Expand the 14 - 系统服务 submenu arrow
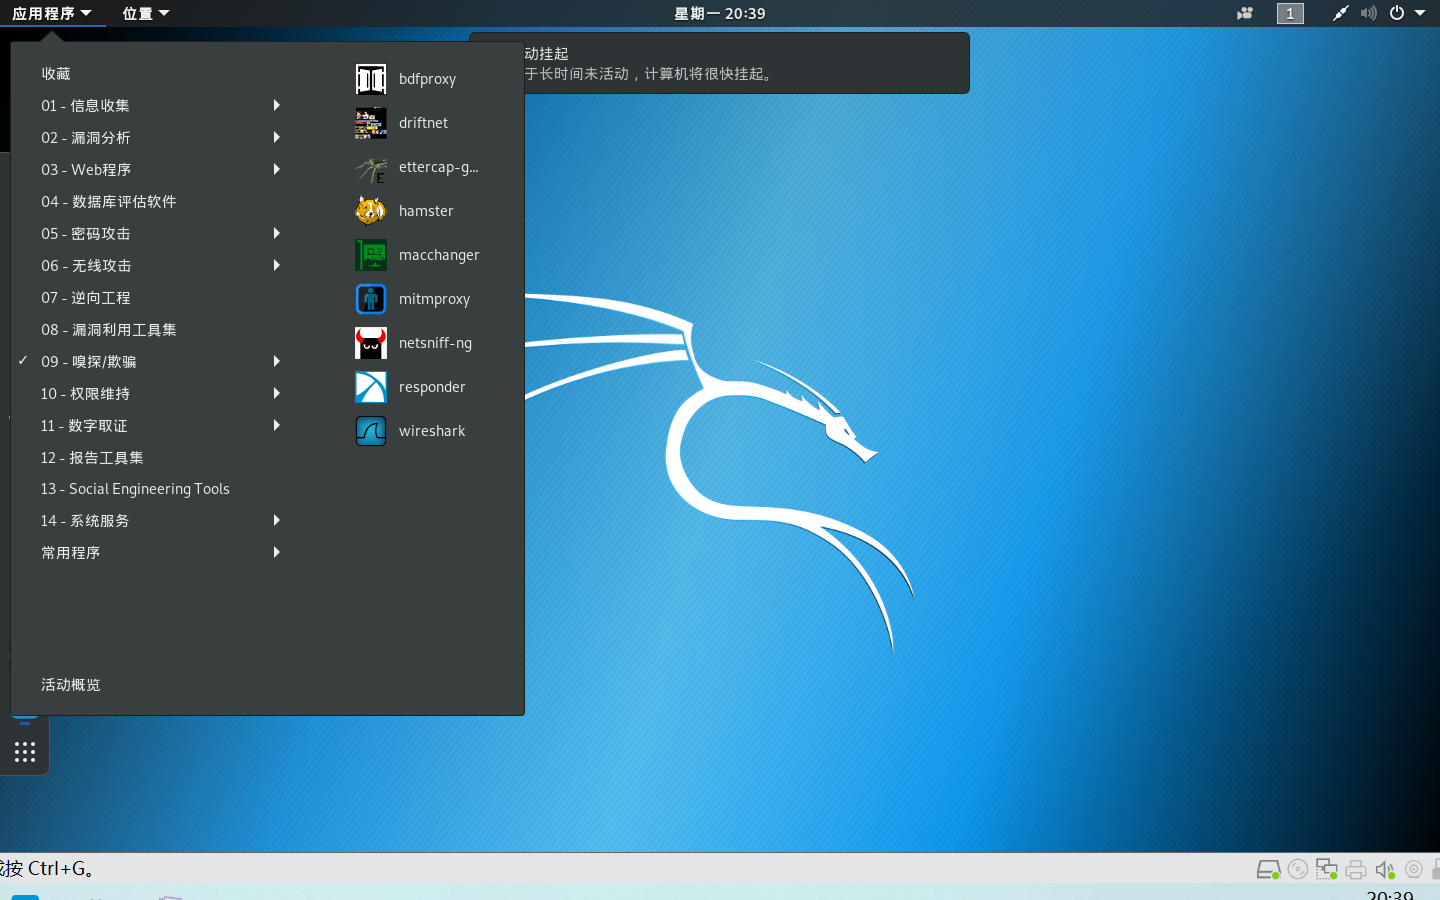 tap(277, 520)
